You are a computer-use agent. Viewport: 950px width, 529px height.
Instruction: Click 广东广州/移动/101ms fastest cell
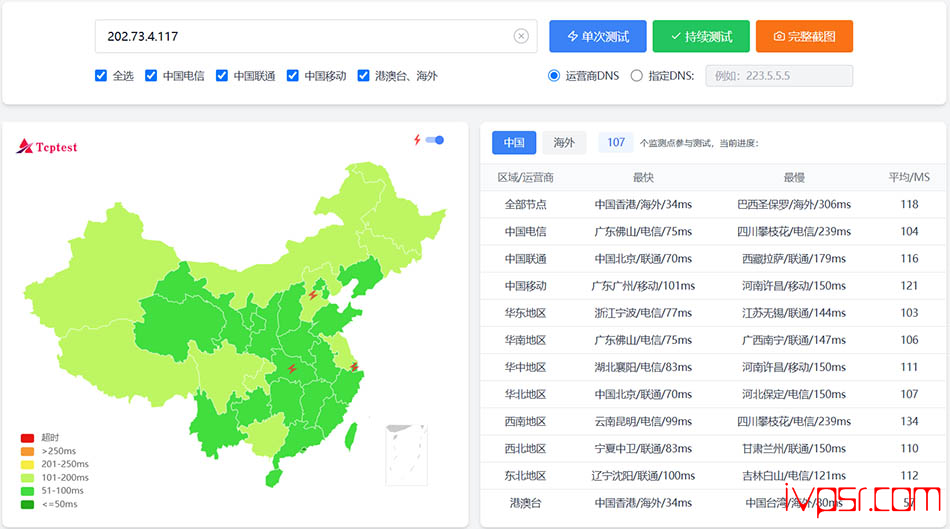[643, 286]
